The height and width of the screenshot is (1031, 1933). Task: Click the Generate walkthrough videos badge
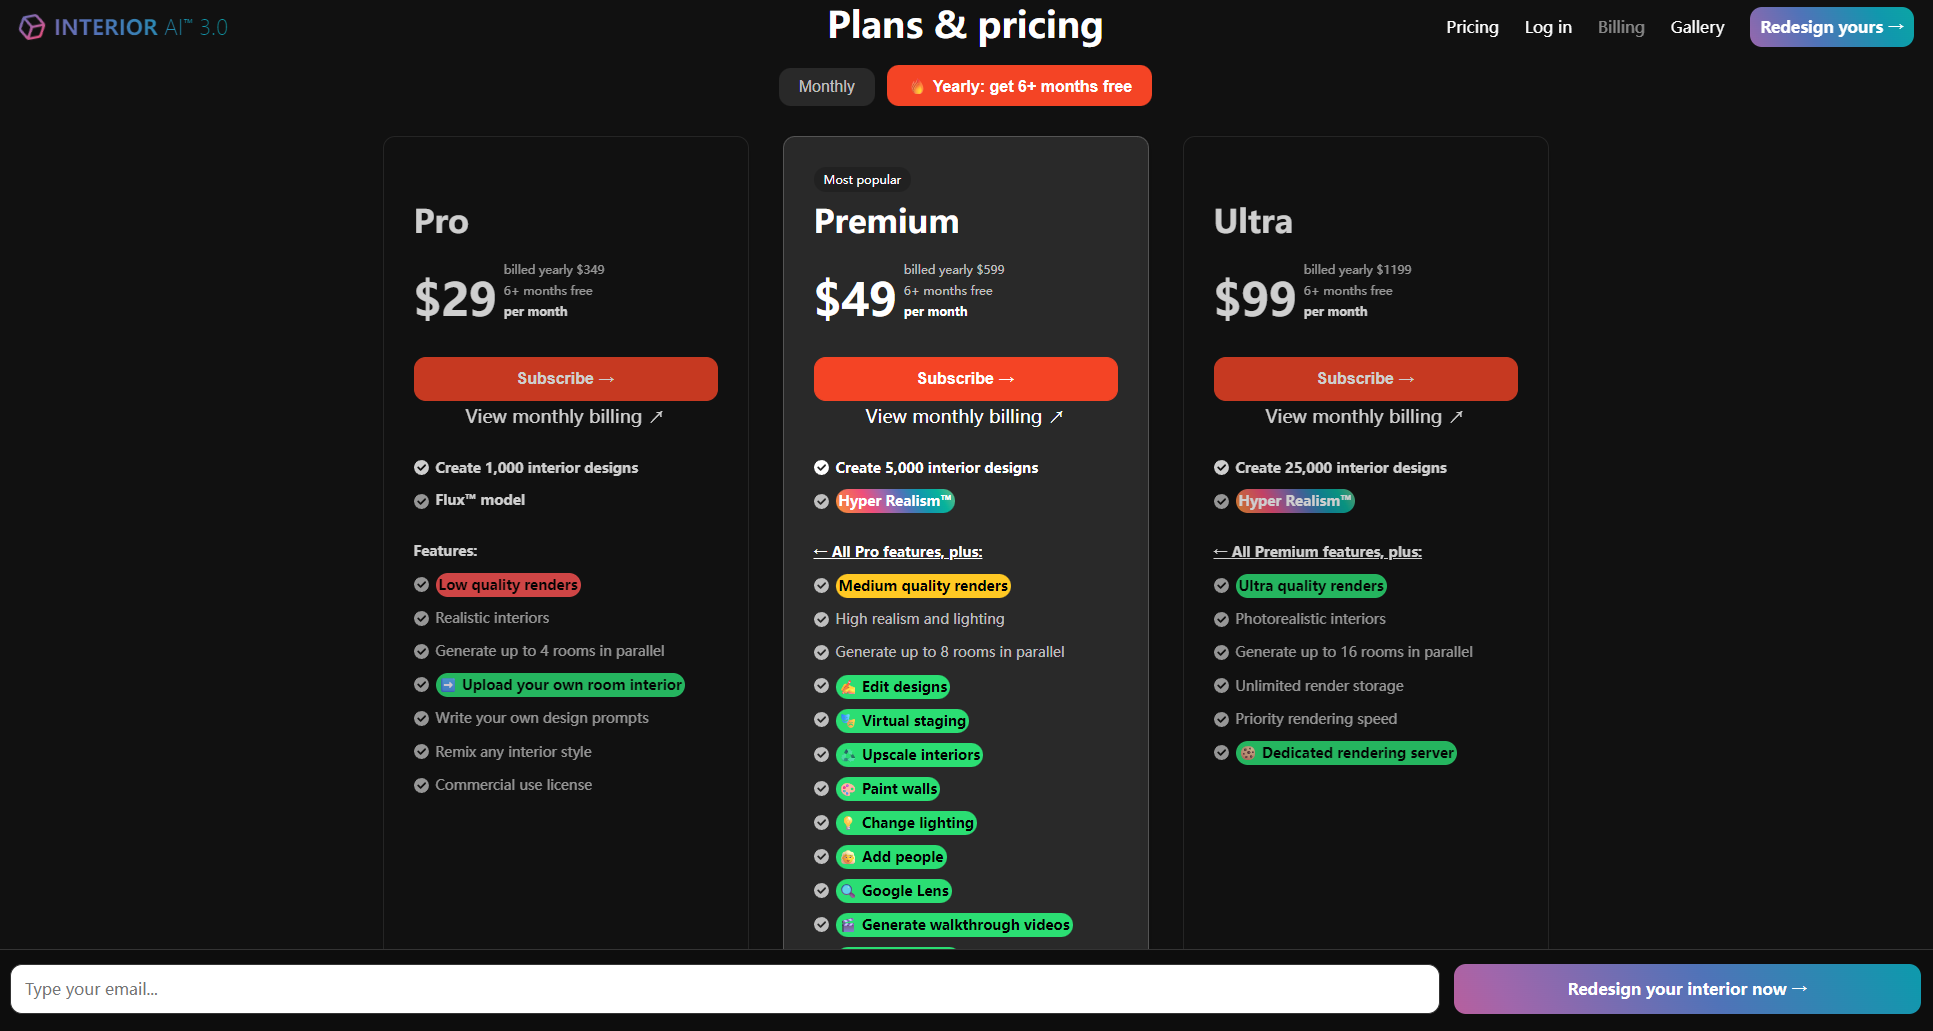pyautogui.click(x=954, y=925)
